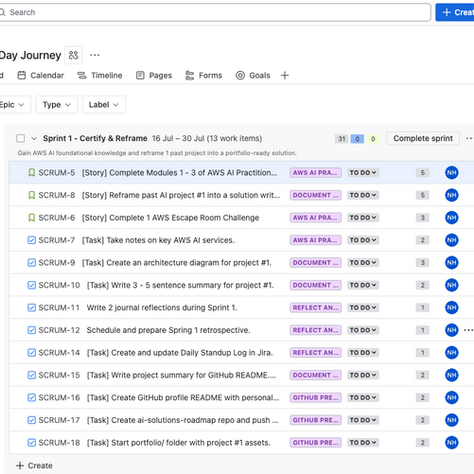This screenshot has height=474, width=474.
Task: Click the blue 0 in-progress points badge
Action: click(x=357, y=139)
